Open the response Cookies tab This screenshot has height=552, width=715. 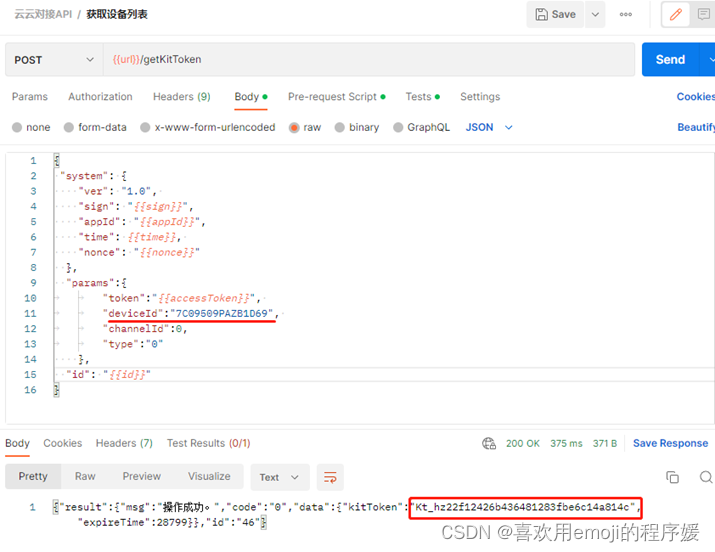[x=62, y=443]
